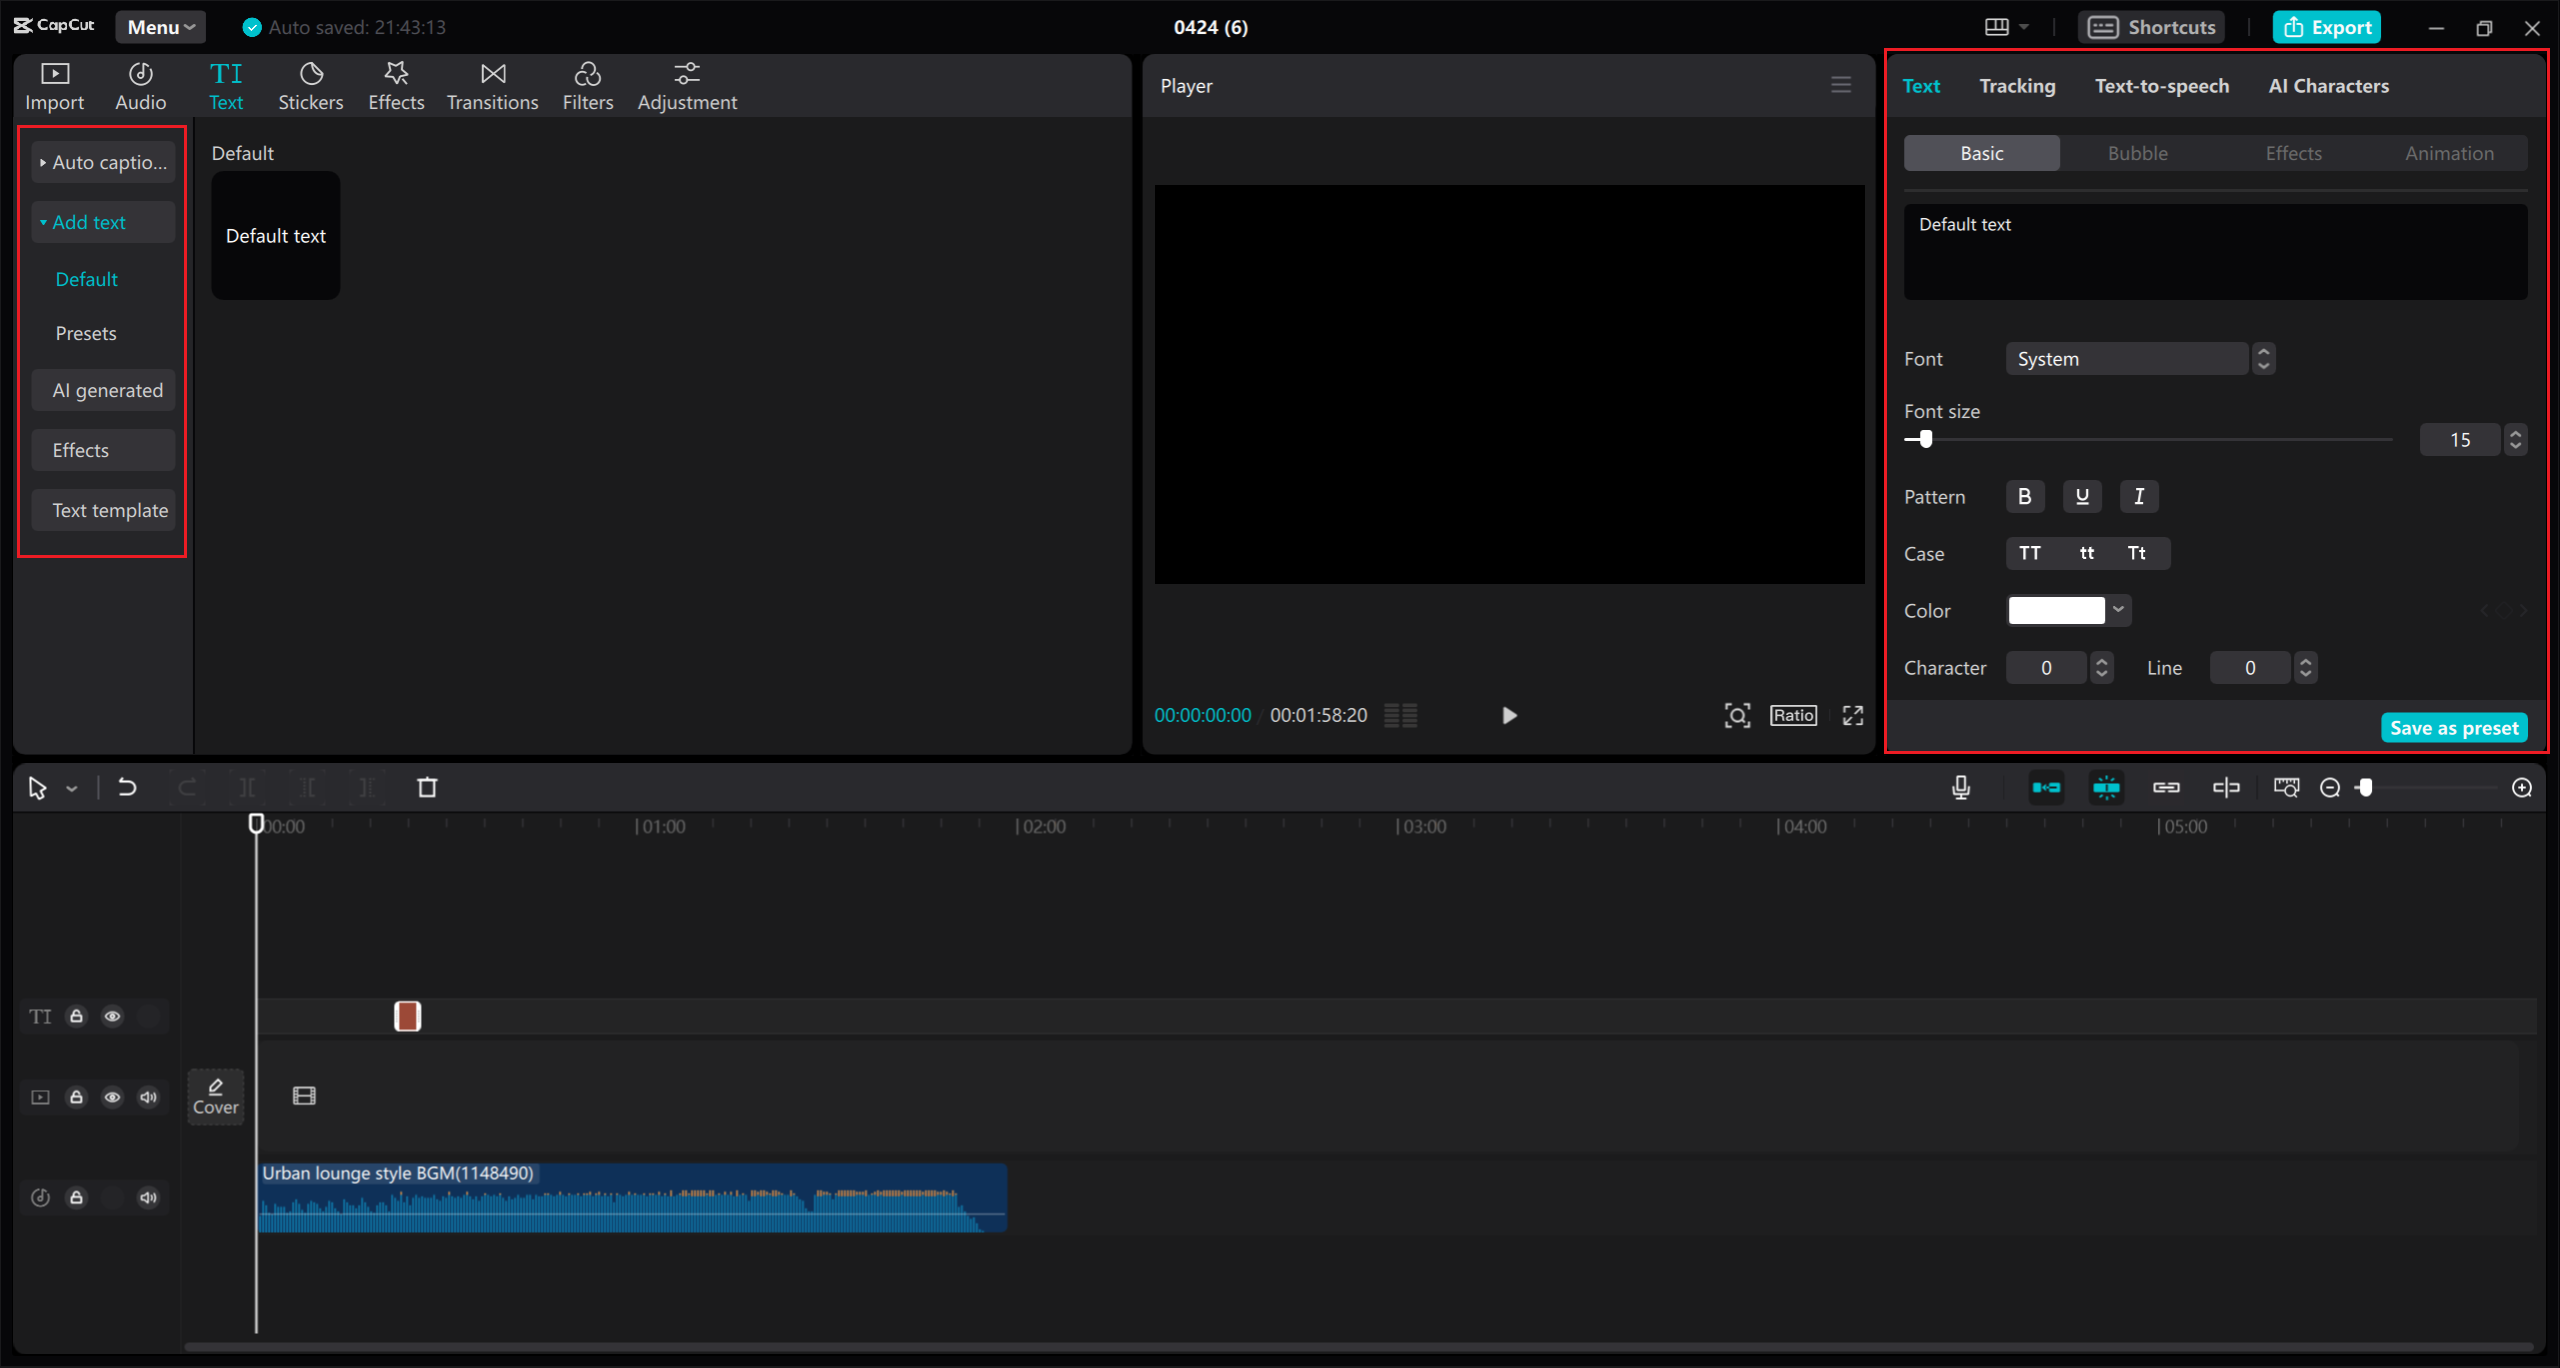Open the Text template category
Viewport: 2560px width, 1368px height.
pos(103,510)
